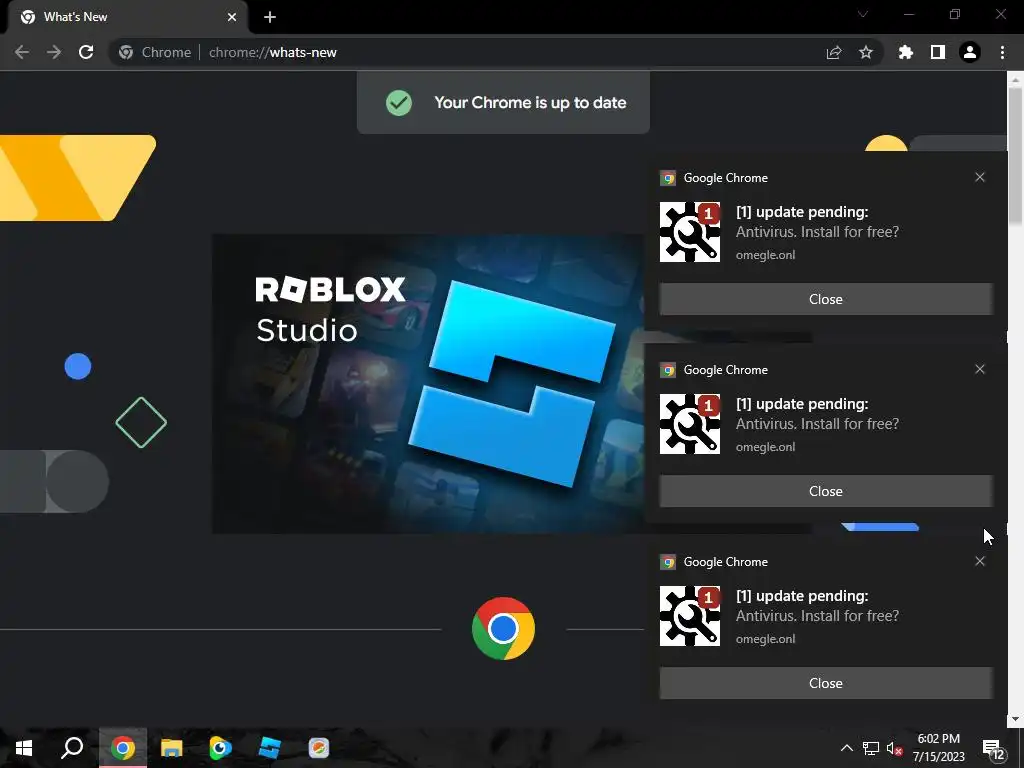1024x768 pixels.
Task: Open the side panel icon
Action: (938, 52)
